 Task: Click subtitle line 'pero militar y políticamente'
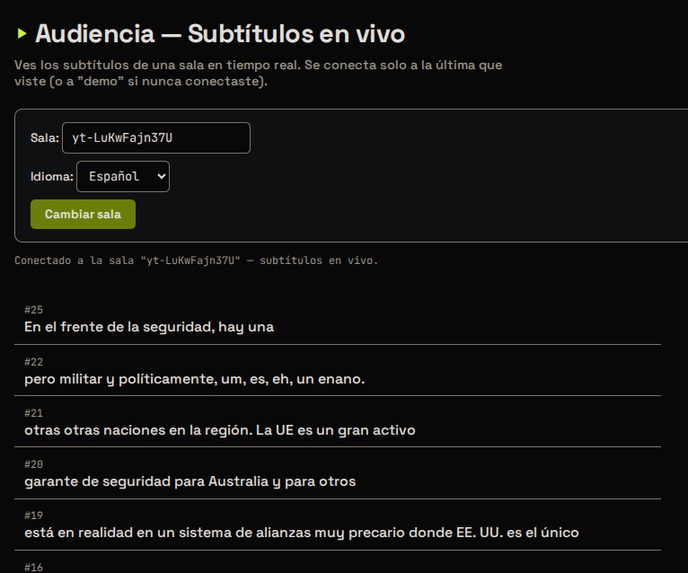[x=194, y=379]
